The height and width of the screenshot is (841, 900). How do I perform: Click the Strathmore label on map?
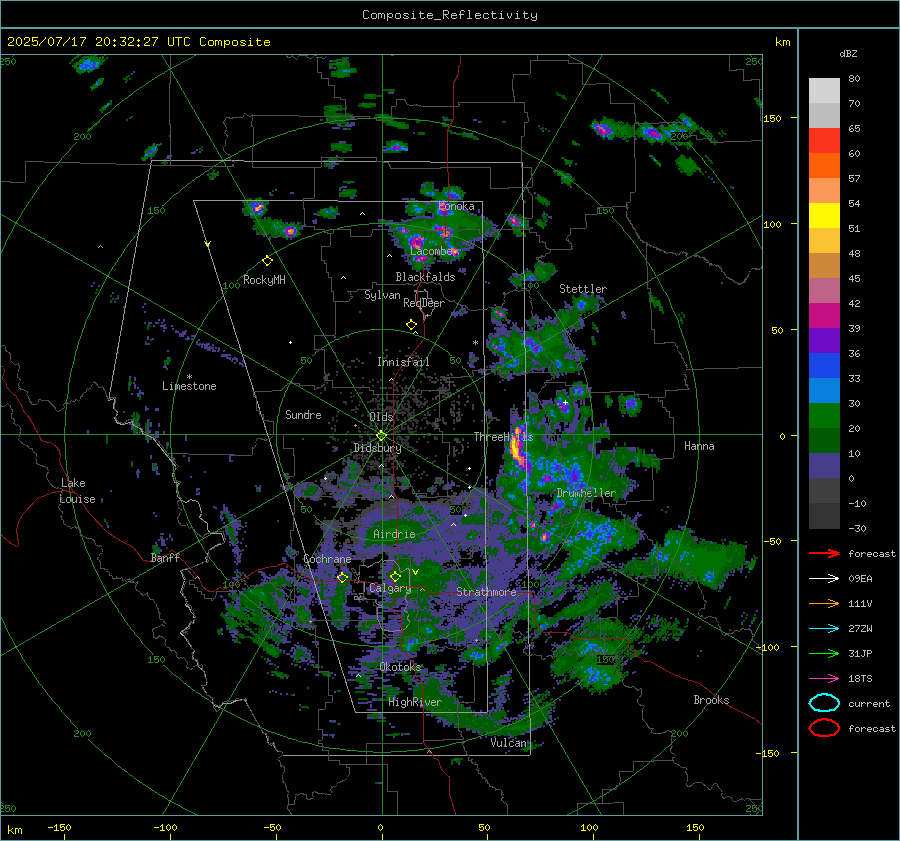coord(486,592)
